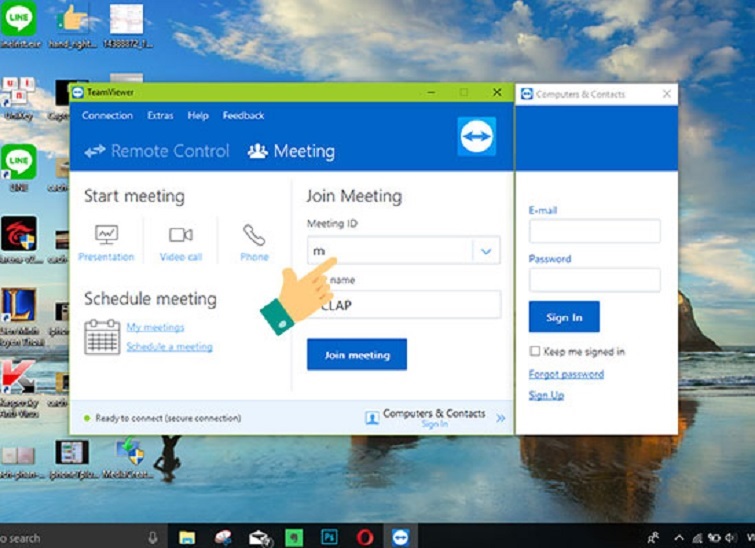Close the Computers & Contacts window
Viewport: 755px width, 548px height.
tap(667, 94)
